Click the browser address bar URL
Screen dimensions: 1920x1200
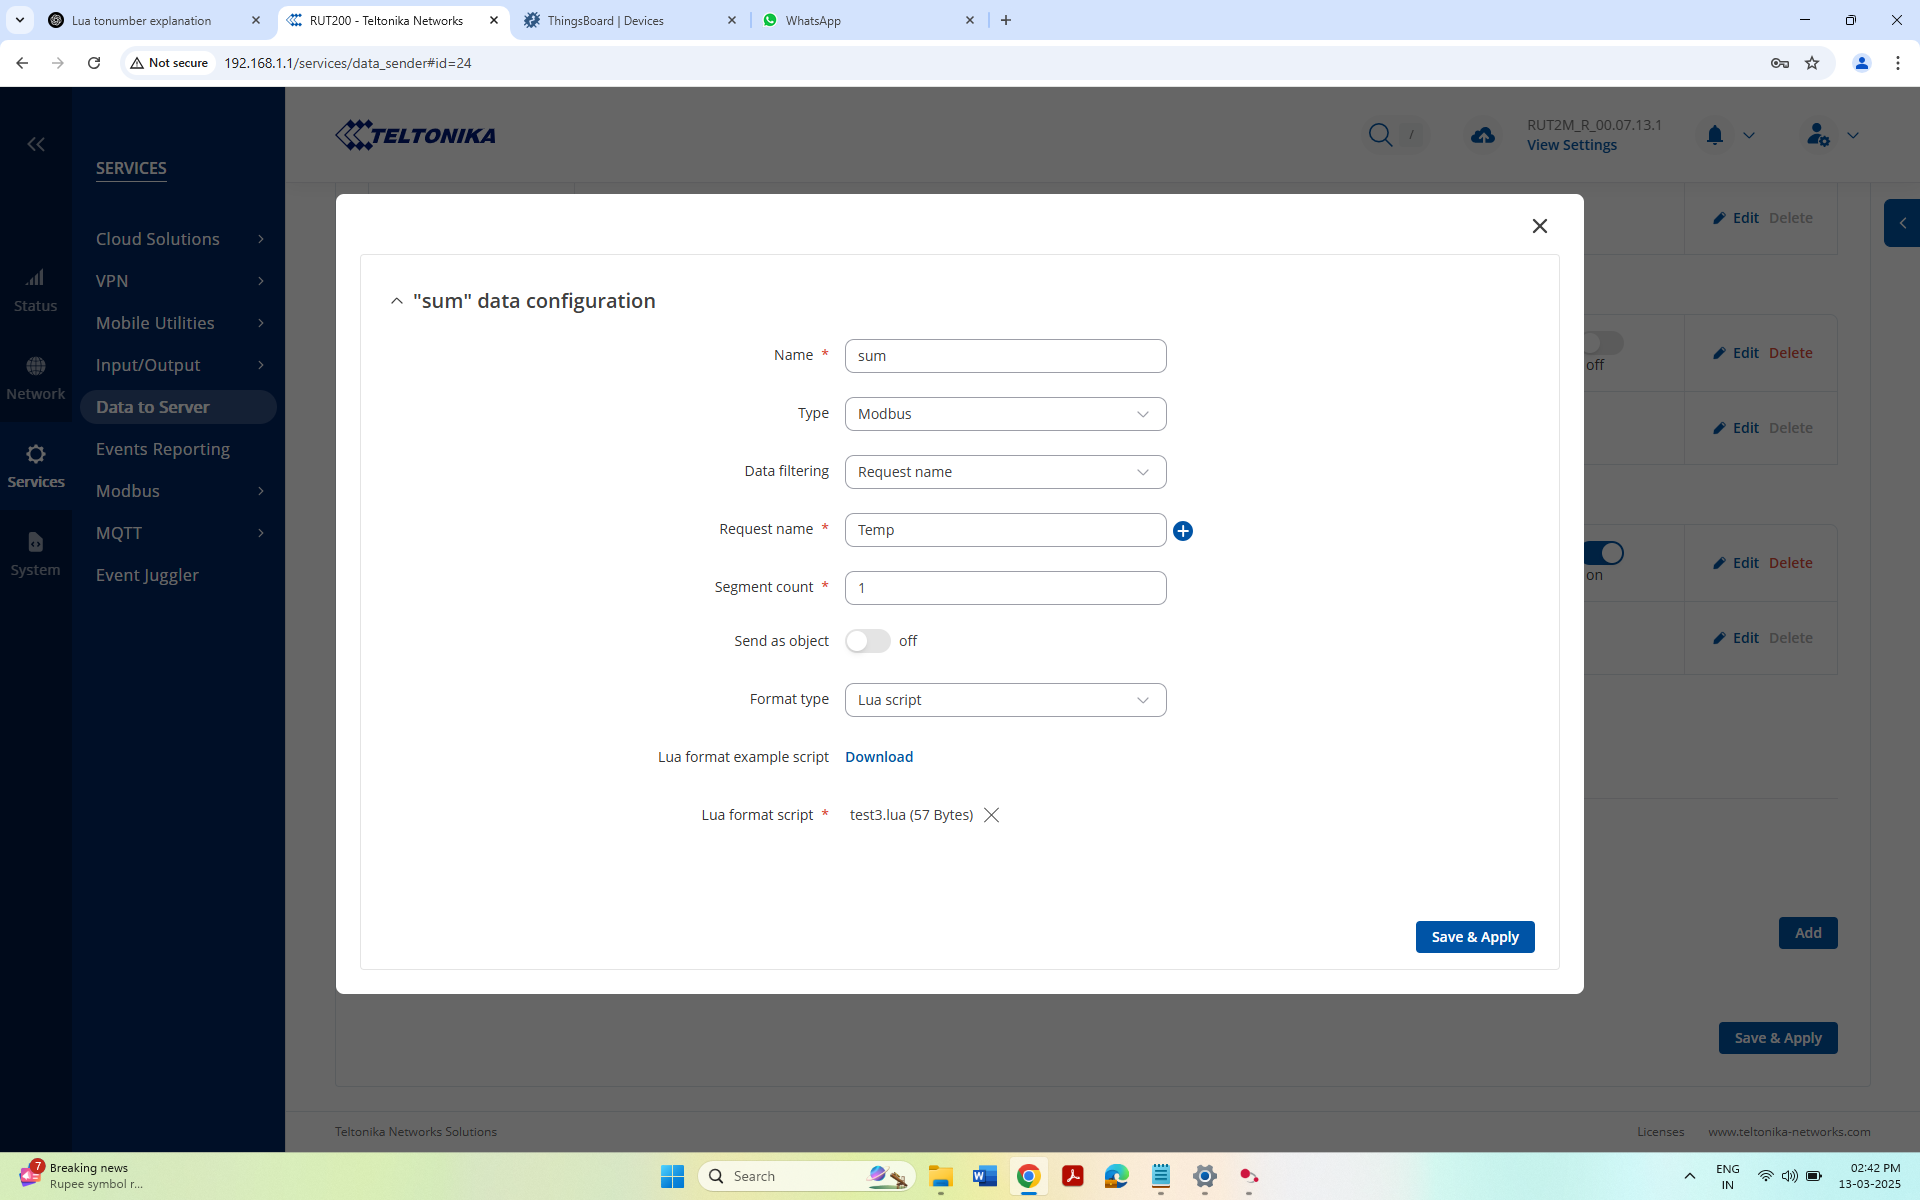348,63
